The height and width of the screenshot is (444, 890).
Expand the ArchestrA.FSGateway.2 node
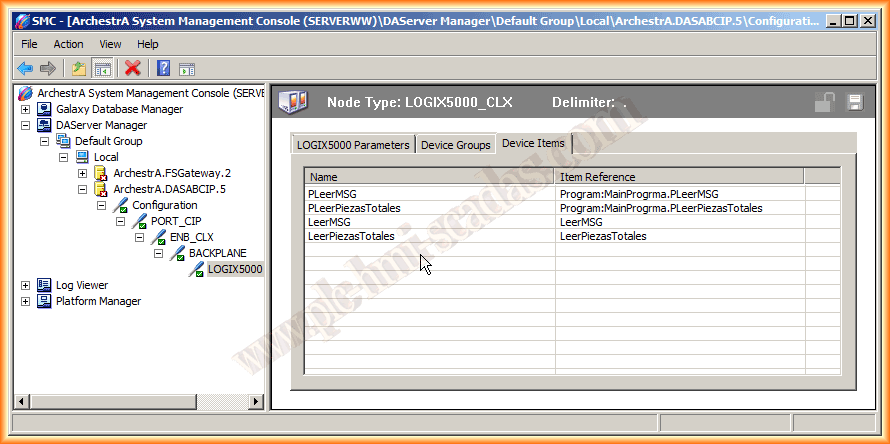pyautogui.click(x=83, y=173)
